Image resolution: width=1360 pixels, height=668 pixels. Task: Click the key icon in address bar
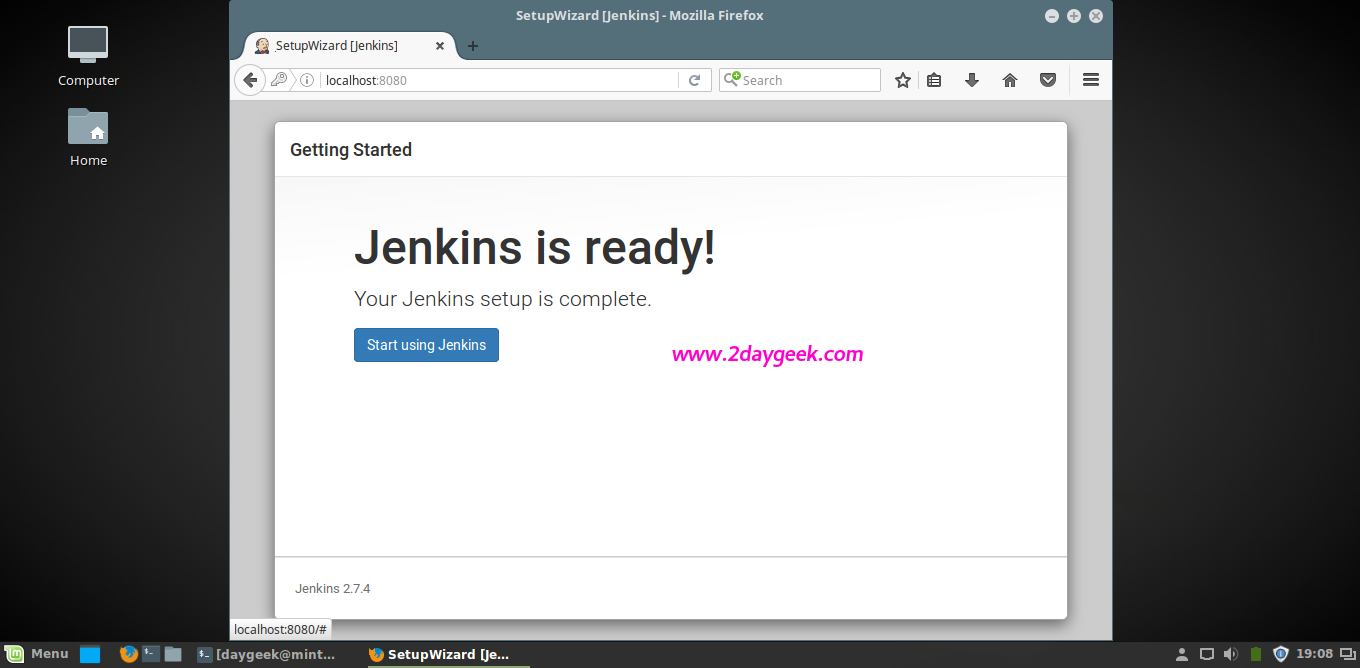tap(280, 80)
